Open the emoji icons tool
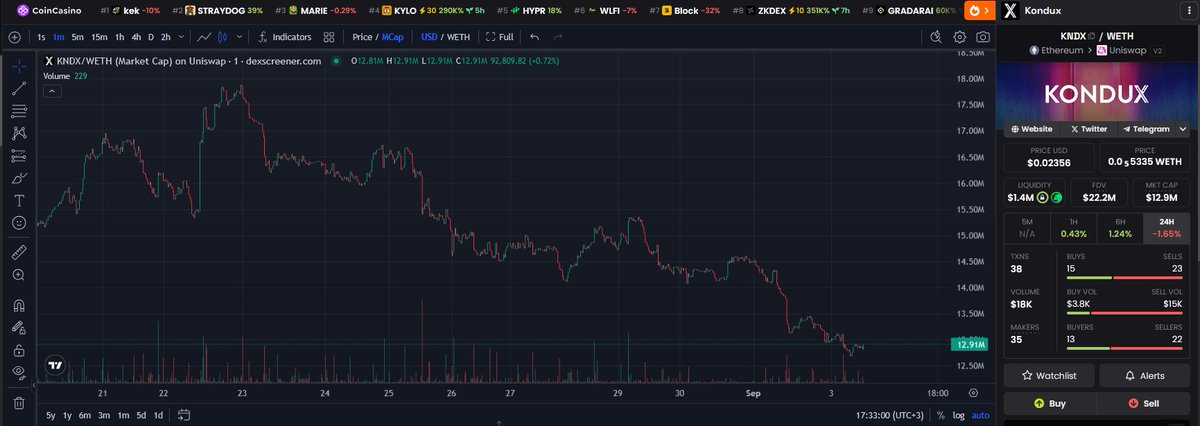The height and width of the screenshot is (426, 1200). pyautogui.click(x=18, y=222)
